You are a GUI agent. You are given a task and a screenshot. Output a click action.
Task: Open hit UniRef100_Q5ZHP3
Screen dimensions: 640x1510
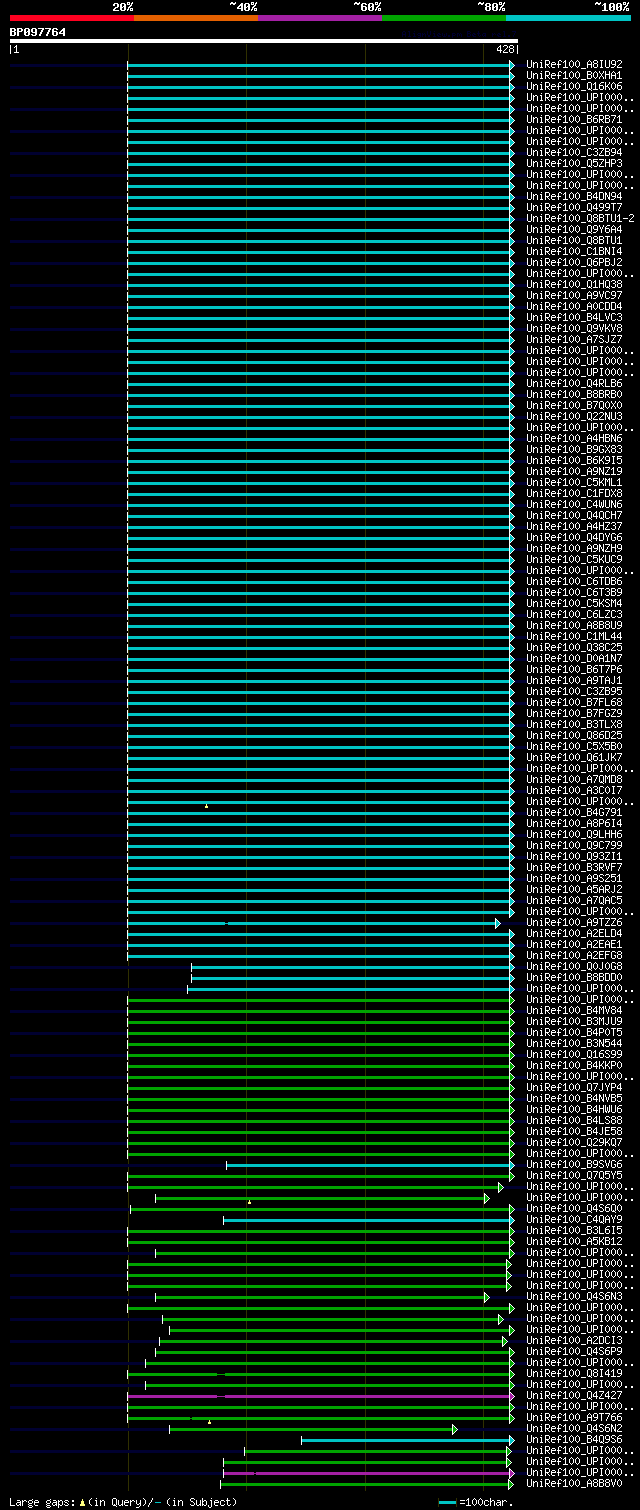point(574,164)
